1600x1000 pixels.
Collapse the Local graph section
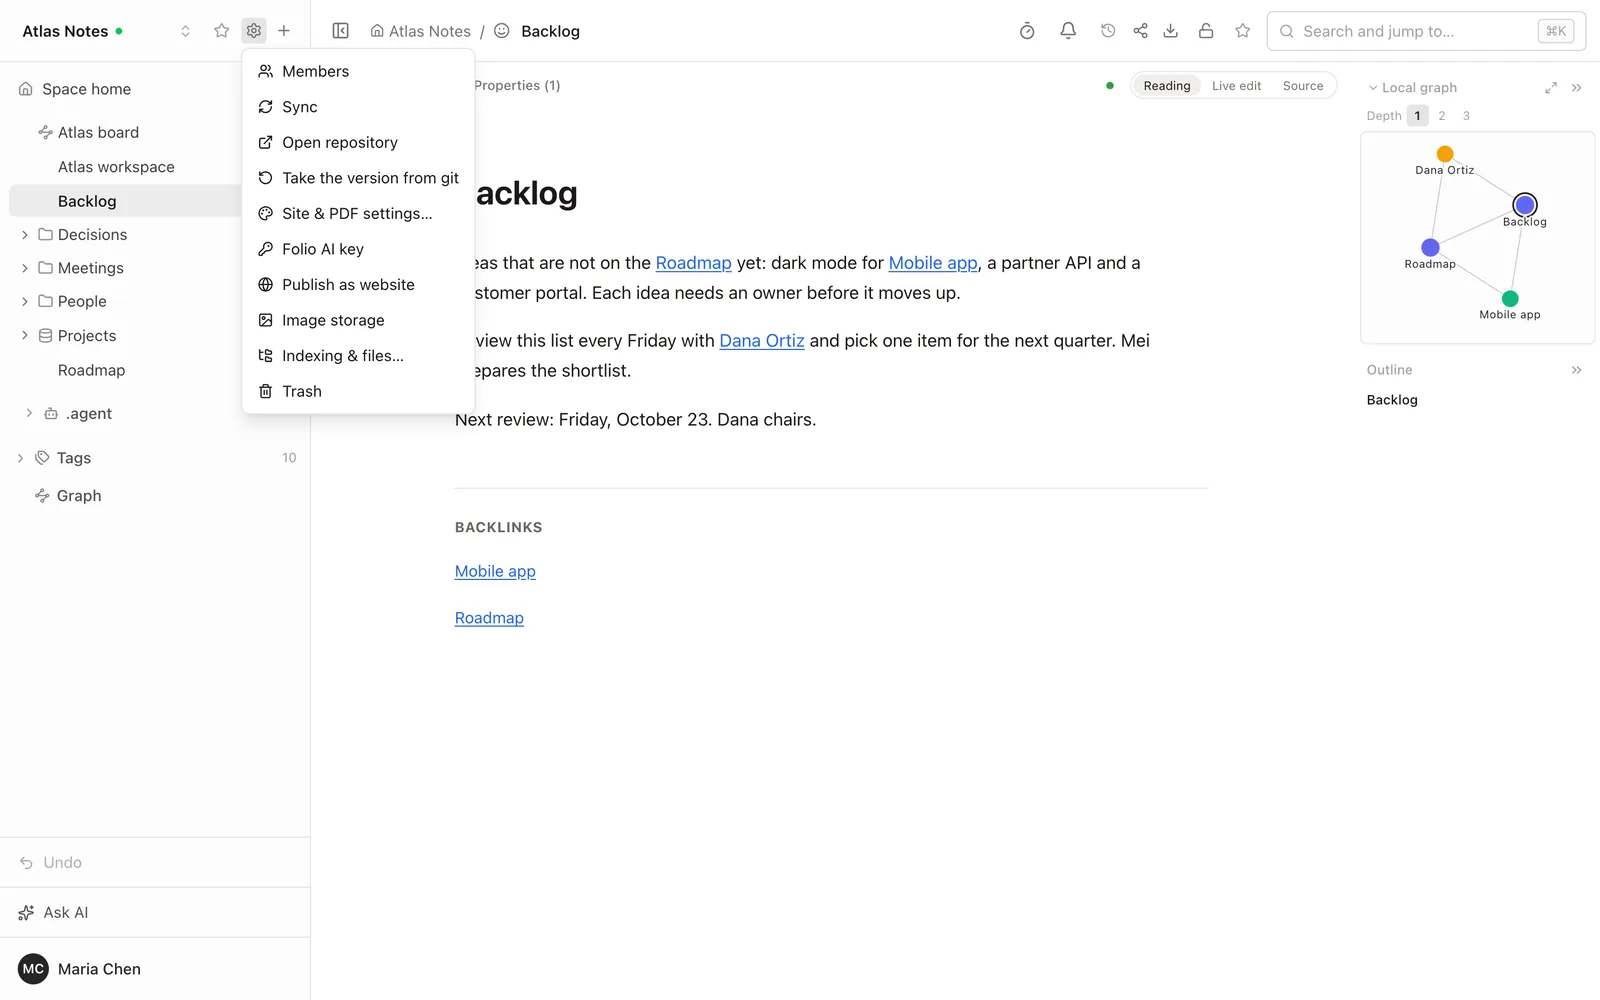tap(1373, 88)
